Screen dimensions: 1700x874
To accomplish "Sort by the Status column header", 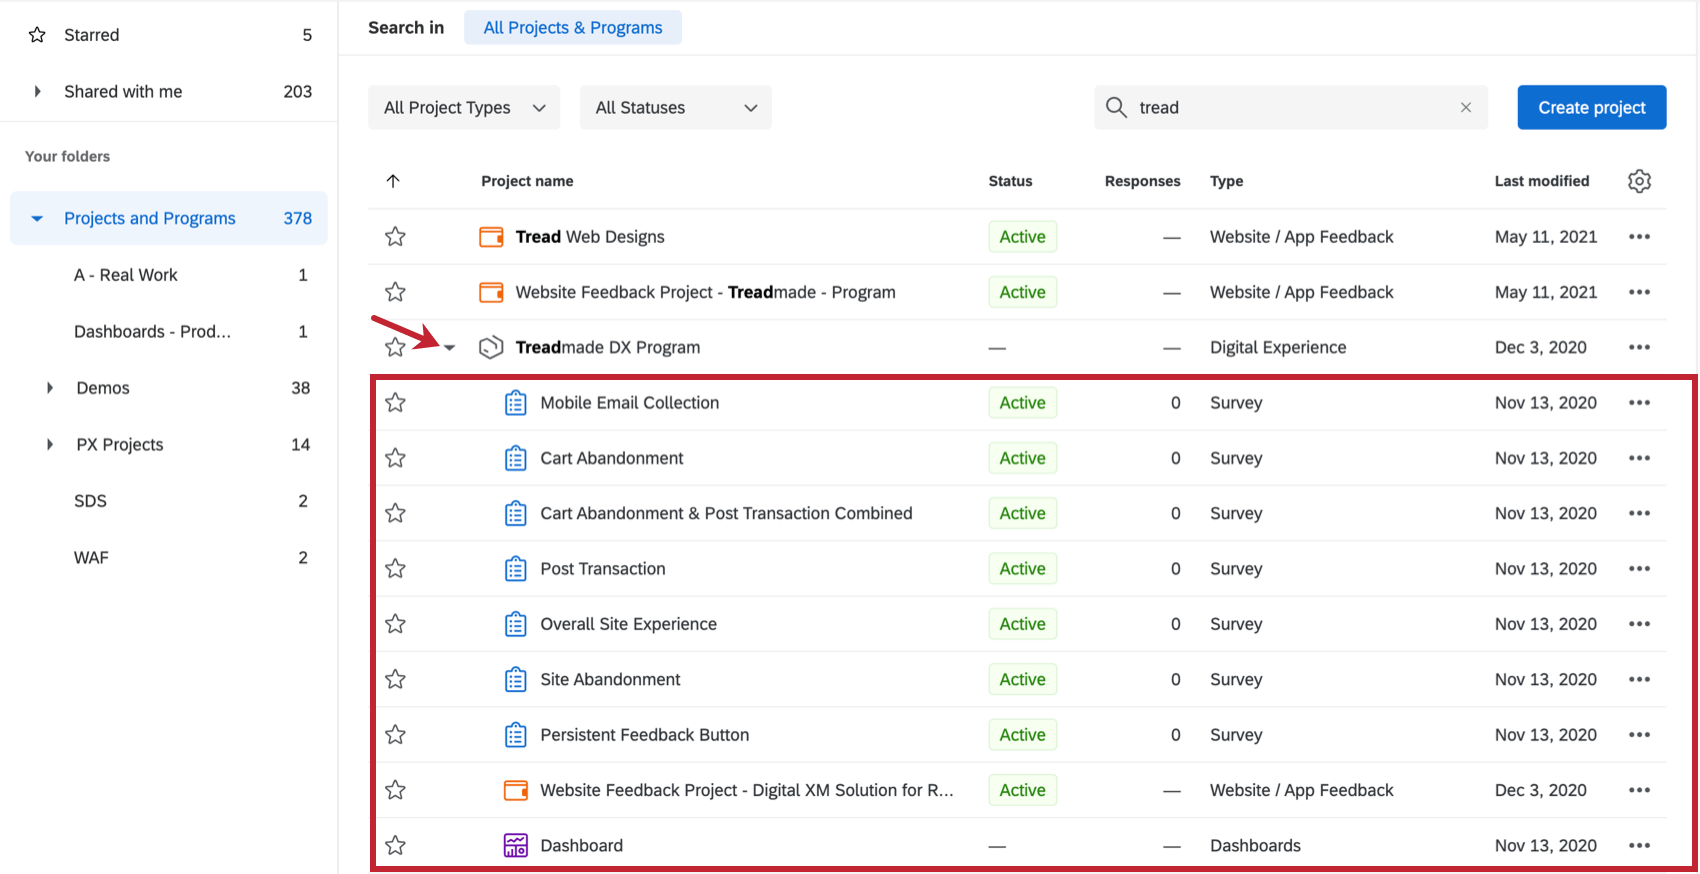I will tap(1010, 181).
